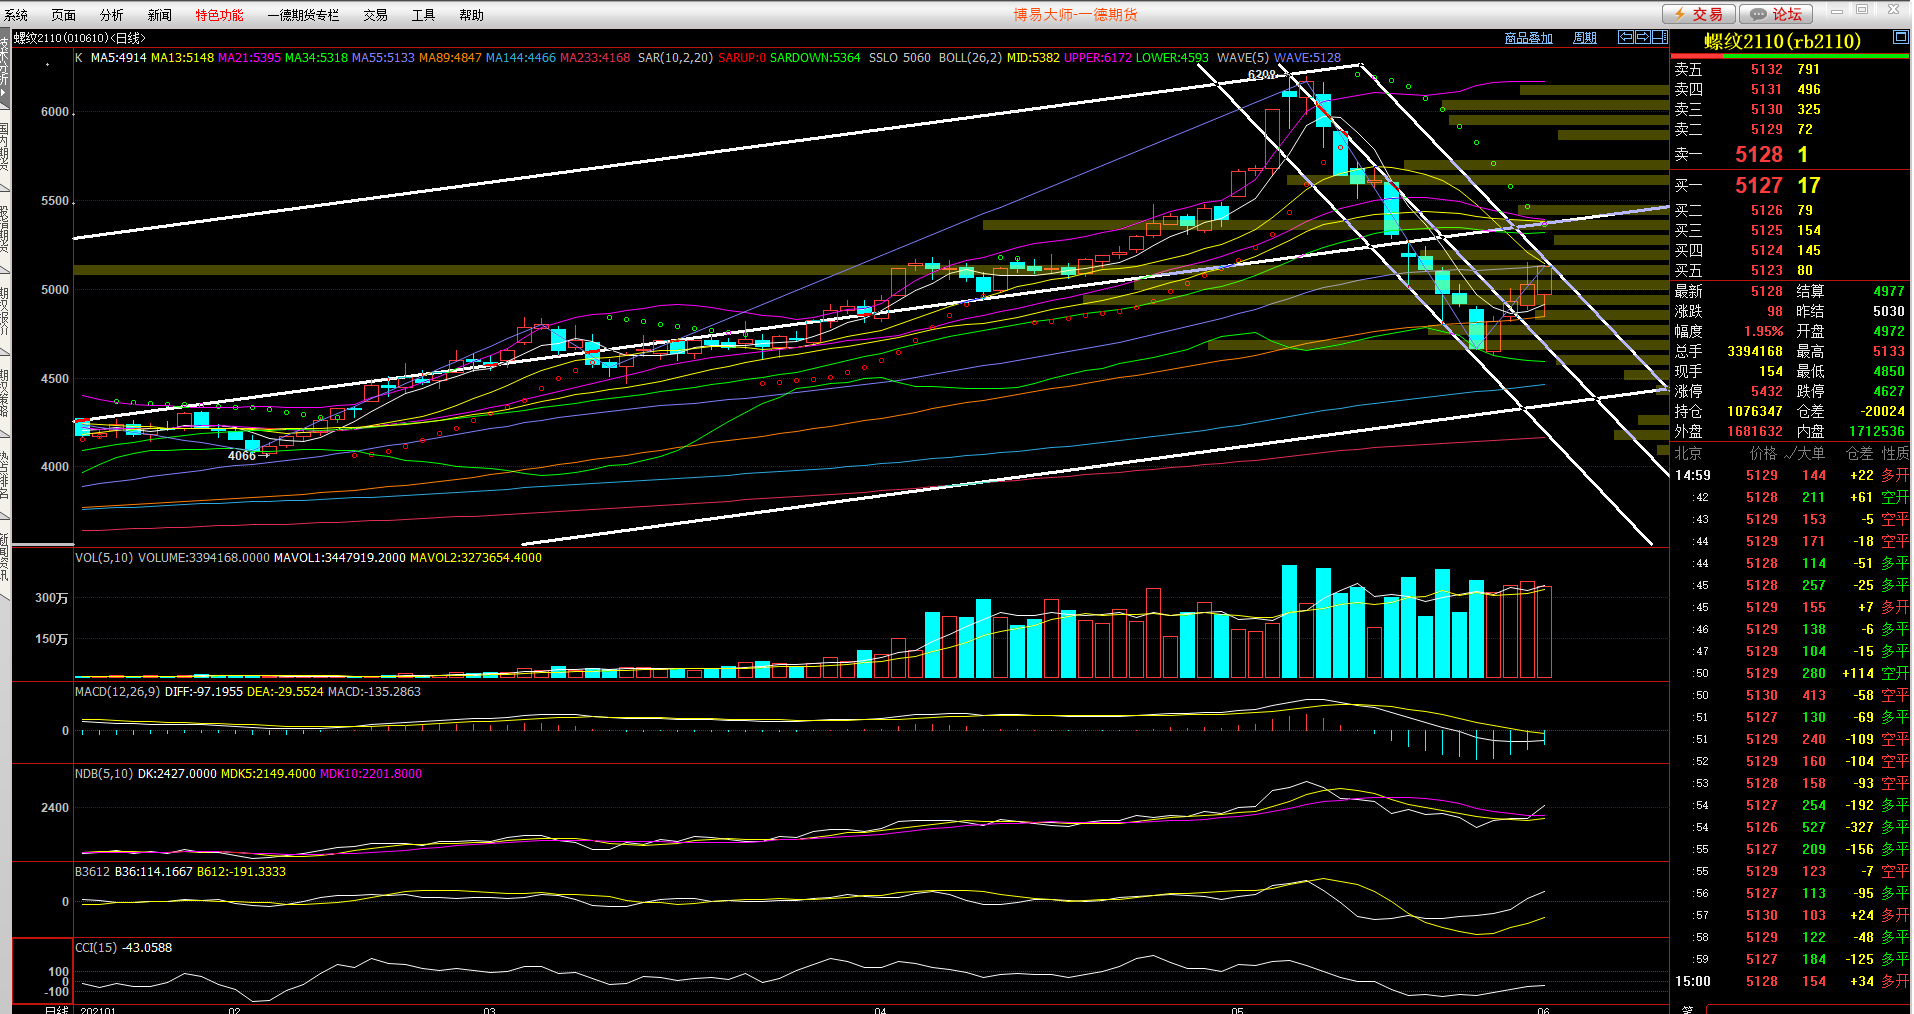Click the 买一 price 5127
Image resolution: width=1914 pixels, height=1014 pixels.
pyautogui.click(x=1758, y=186)
